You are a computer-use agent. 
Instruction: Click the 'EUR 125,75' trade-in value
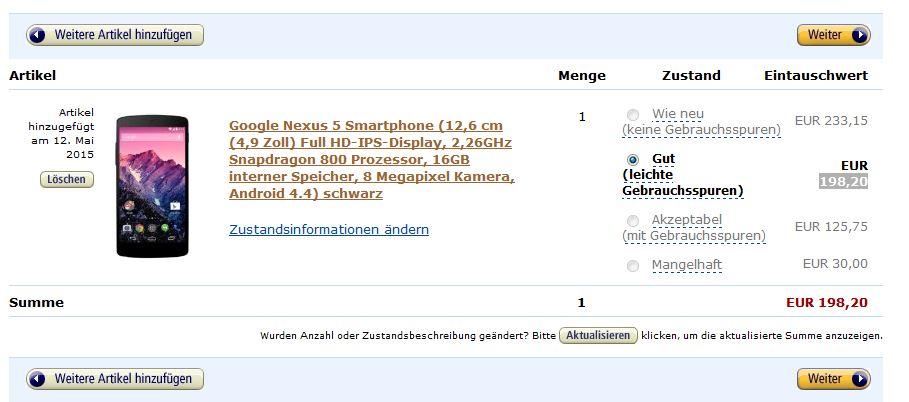tap(831, 226)
